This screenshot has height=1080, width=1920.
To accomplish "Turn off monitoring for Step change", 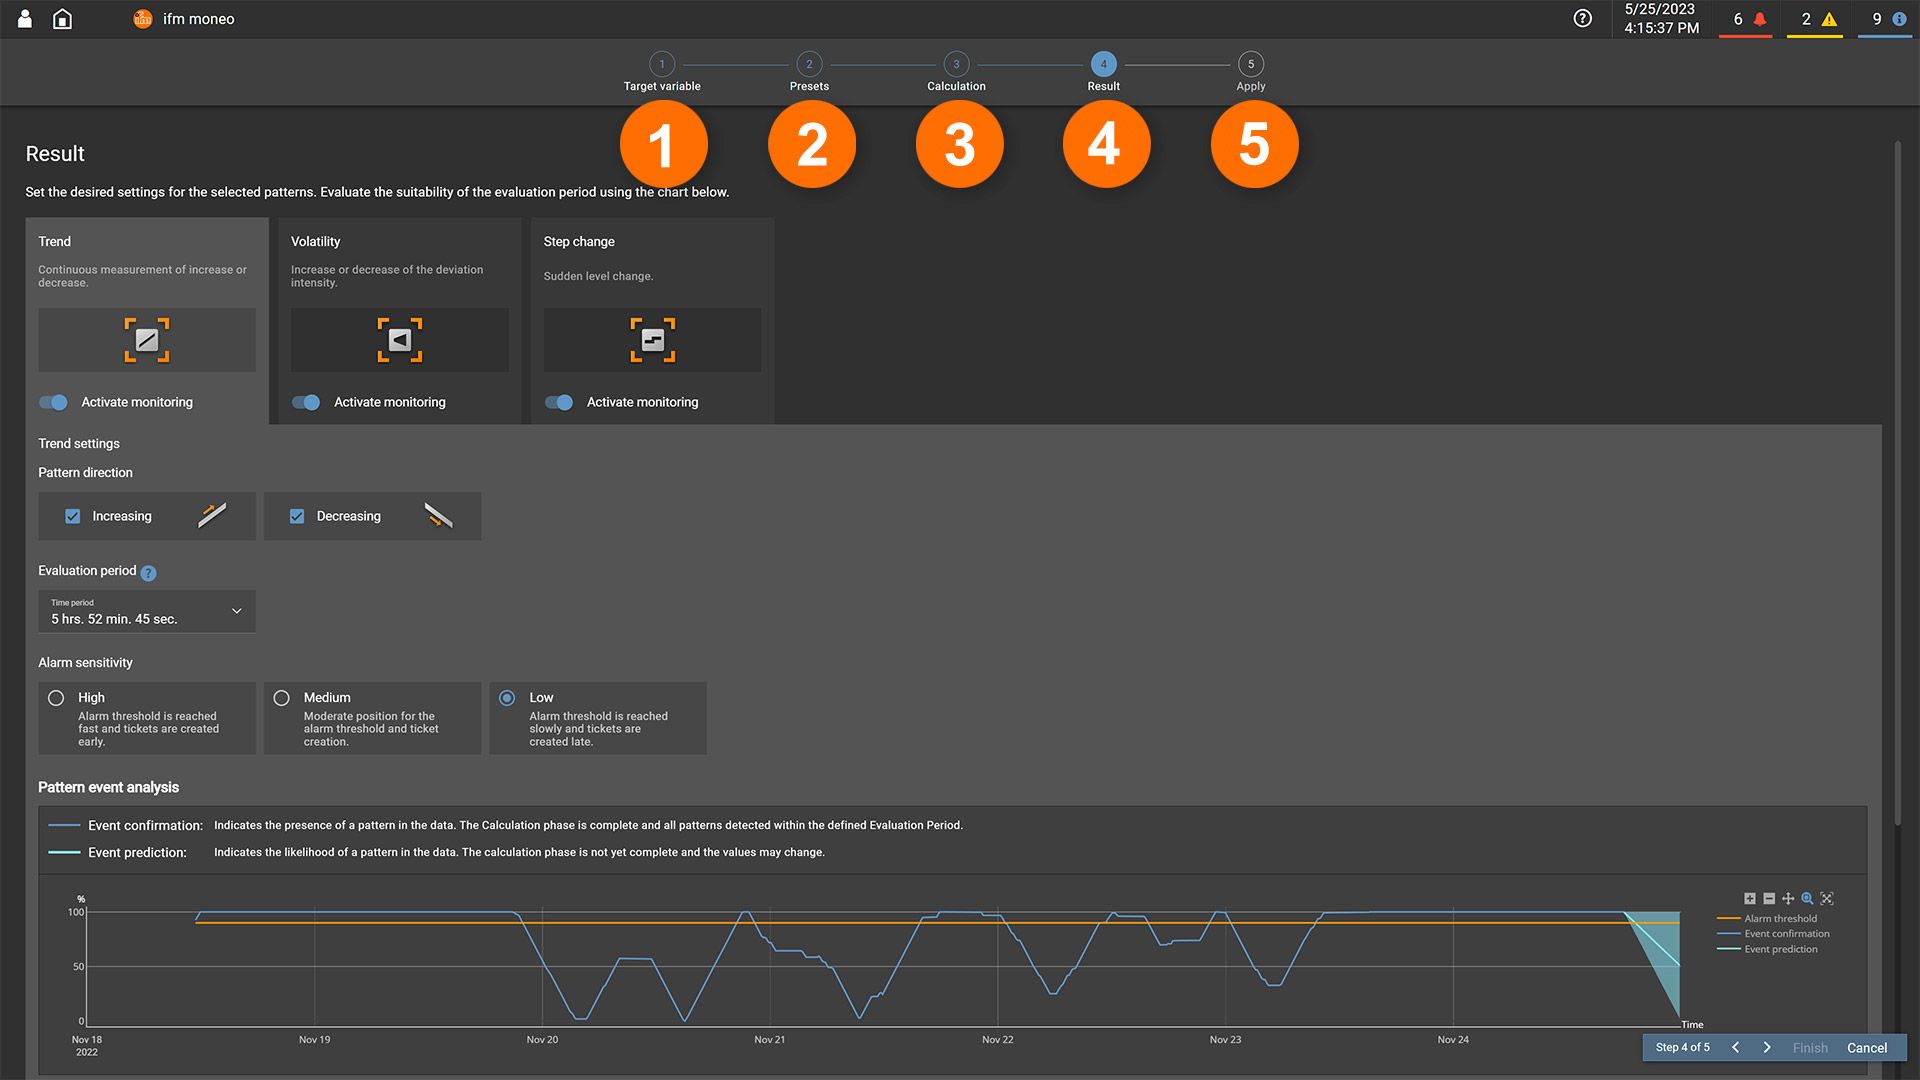I will (559, 402).
